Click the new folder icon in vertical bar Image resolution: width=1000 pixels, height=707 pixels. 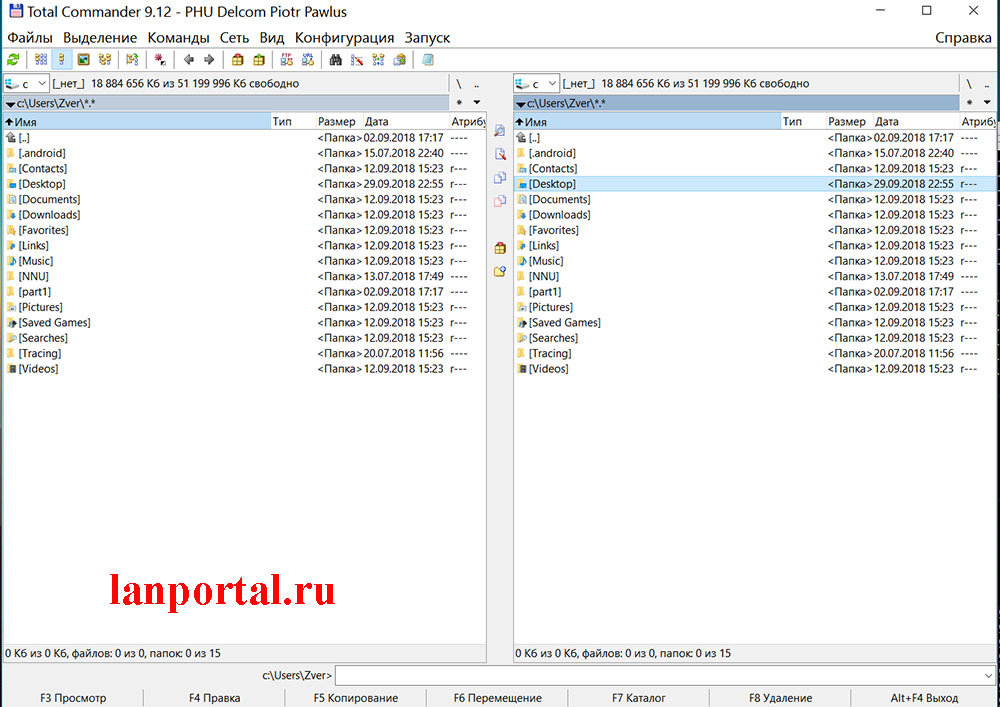tap(500, 272)
